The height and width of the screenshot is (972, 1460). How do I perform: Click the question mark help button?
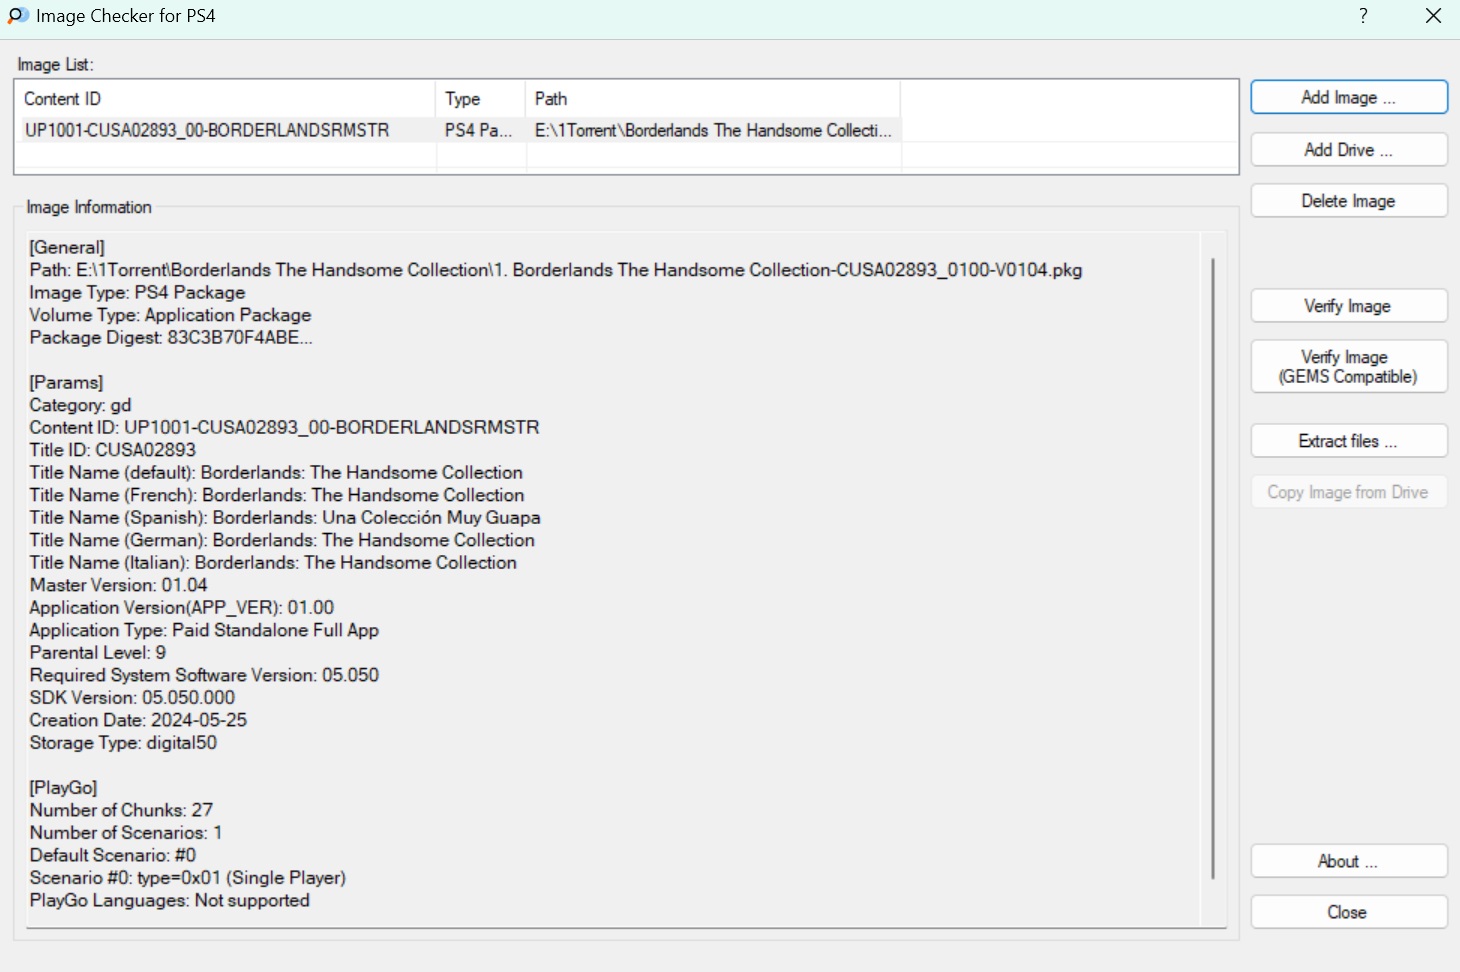pyautogui.click(x=1363, y=16)
